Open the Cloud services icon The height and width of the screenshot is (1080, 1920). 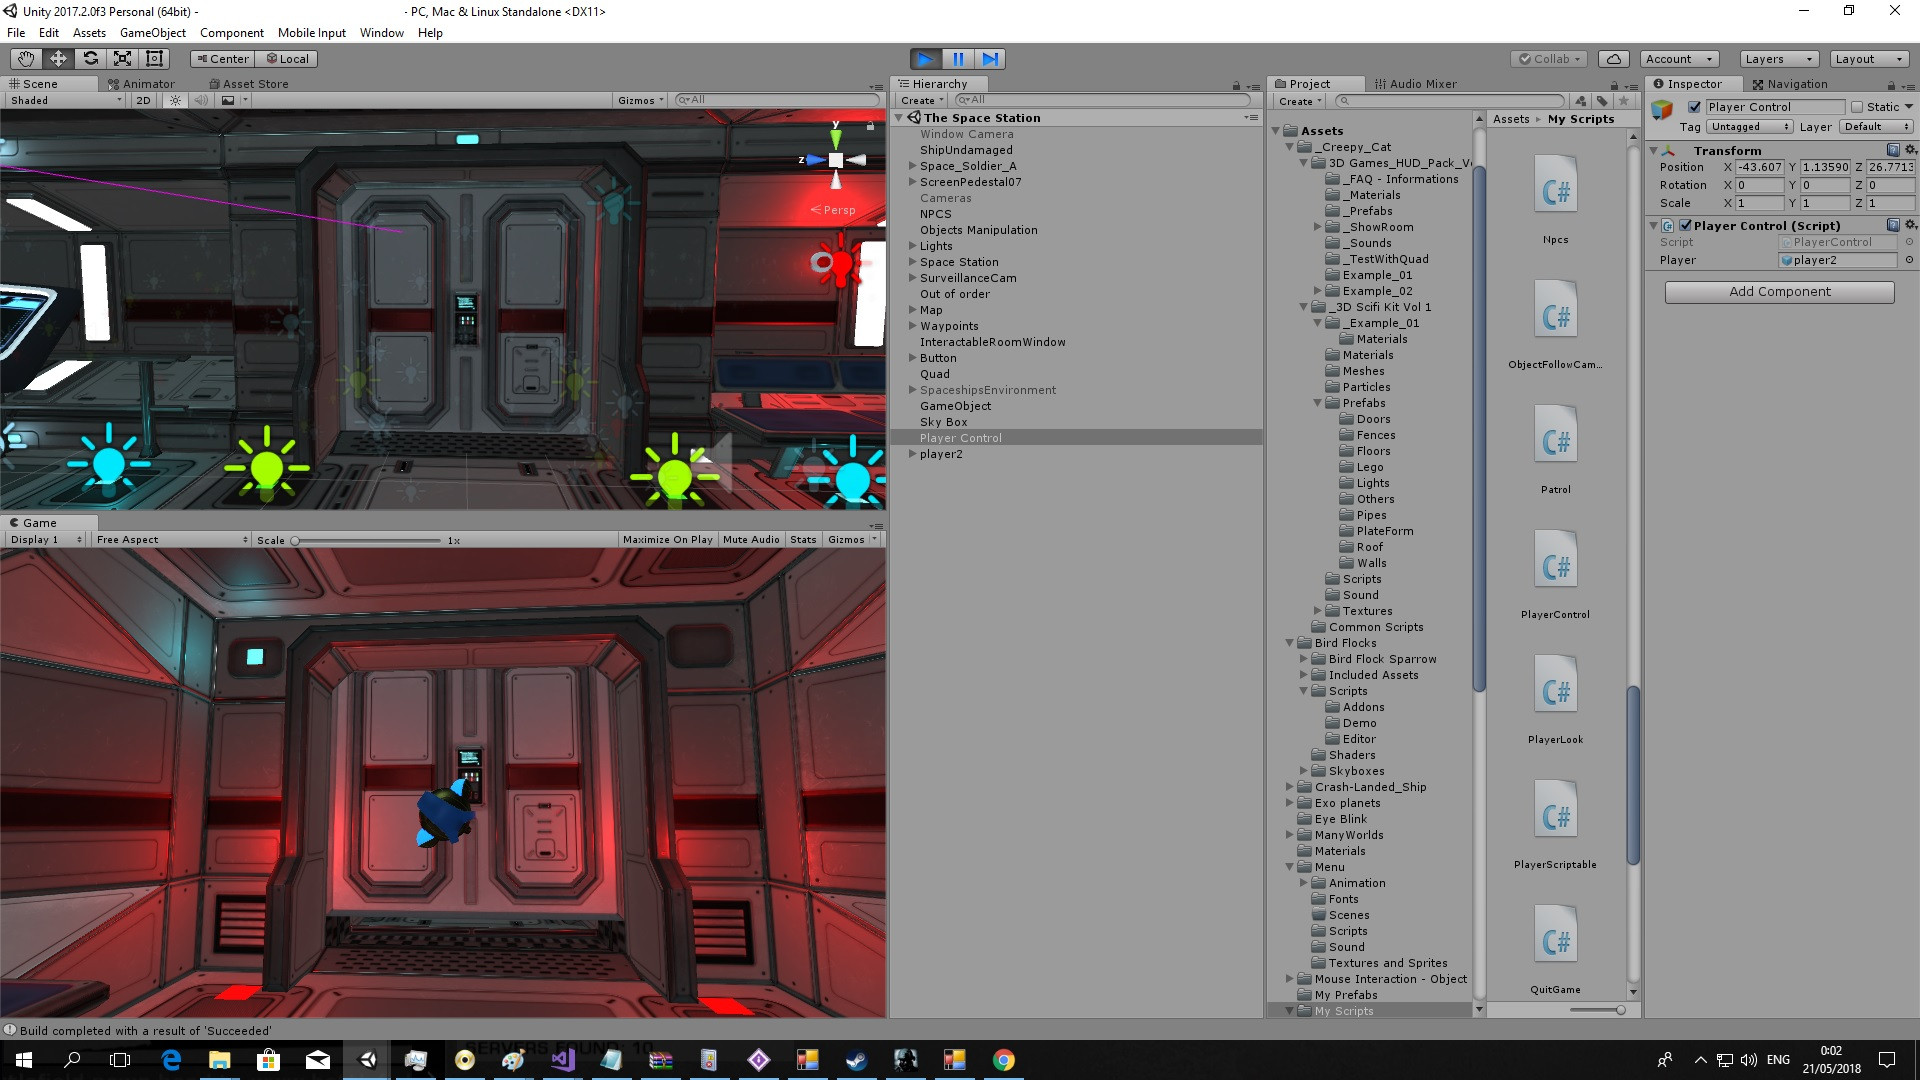(x=1614, y=59)
